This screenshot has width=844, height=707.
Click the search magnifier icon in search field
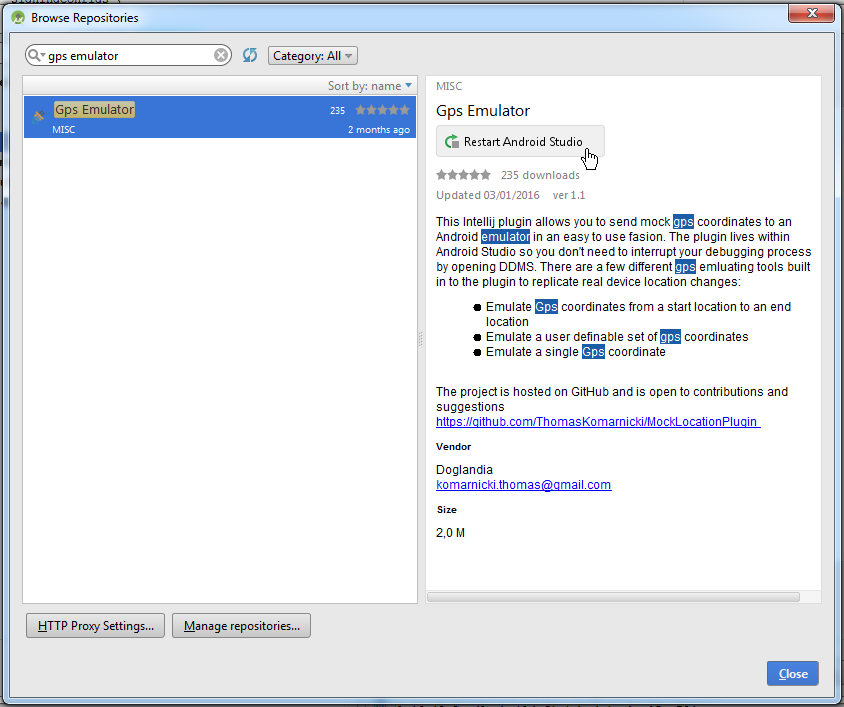click(x=36, y=55)
